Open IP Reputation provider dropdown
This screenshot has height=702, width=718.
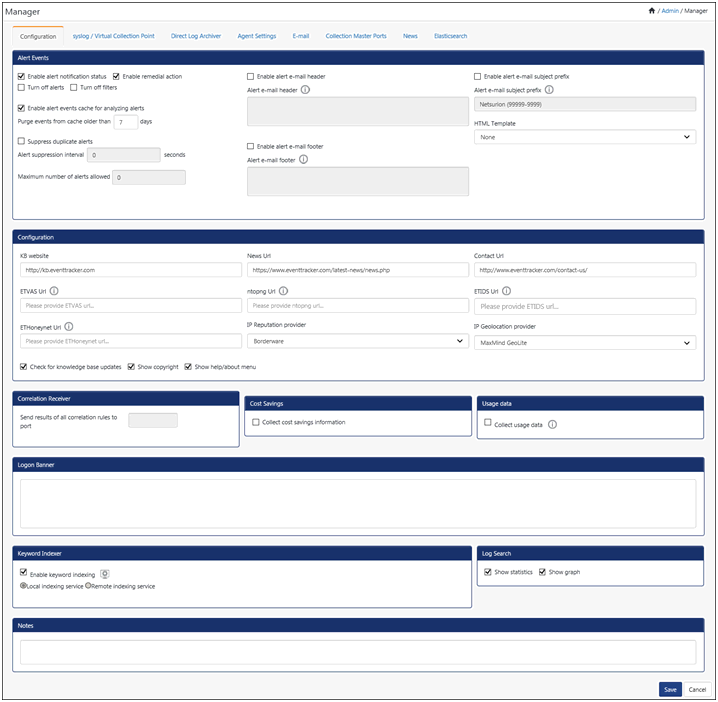tap(358, 341)
